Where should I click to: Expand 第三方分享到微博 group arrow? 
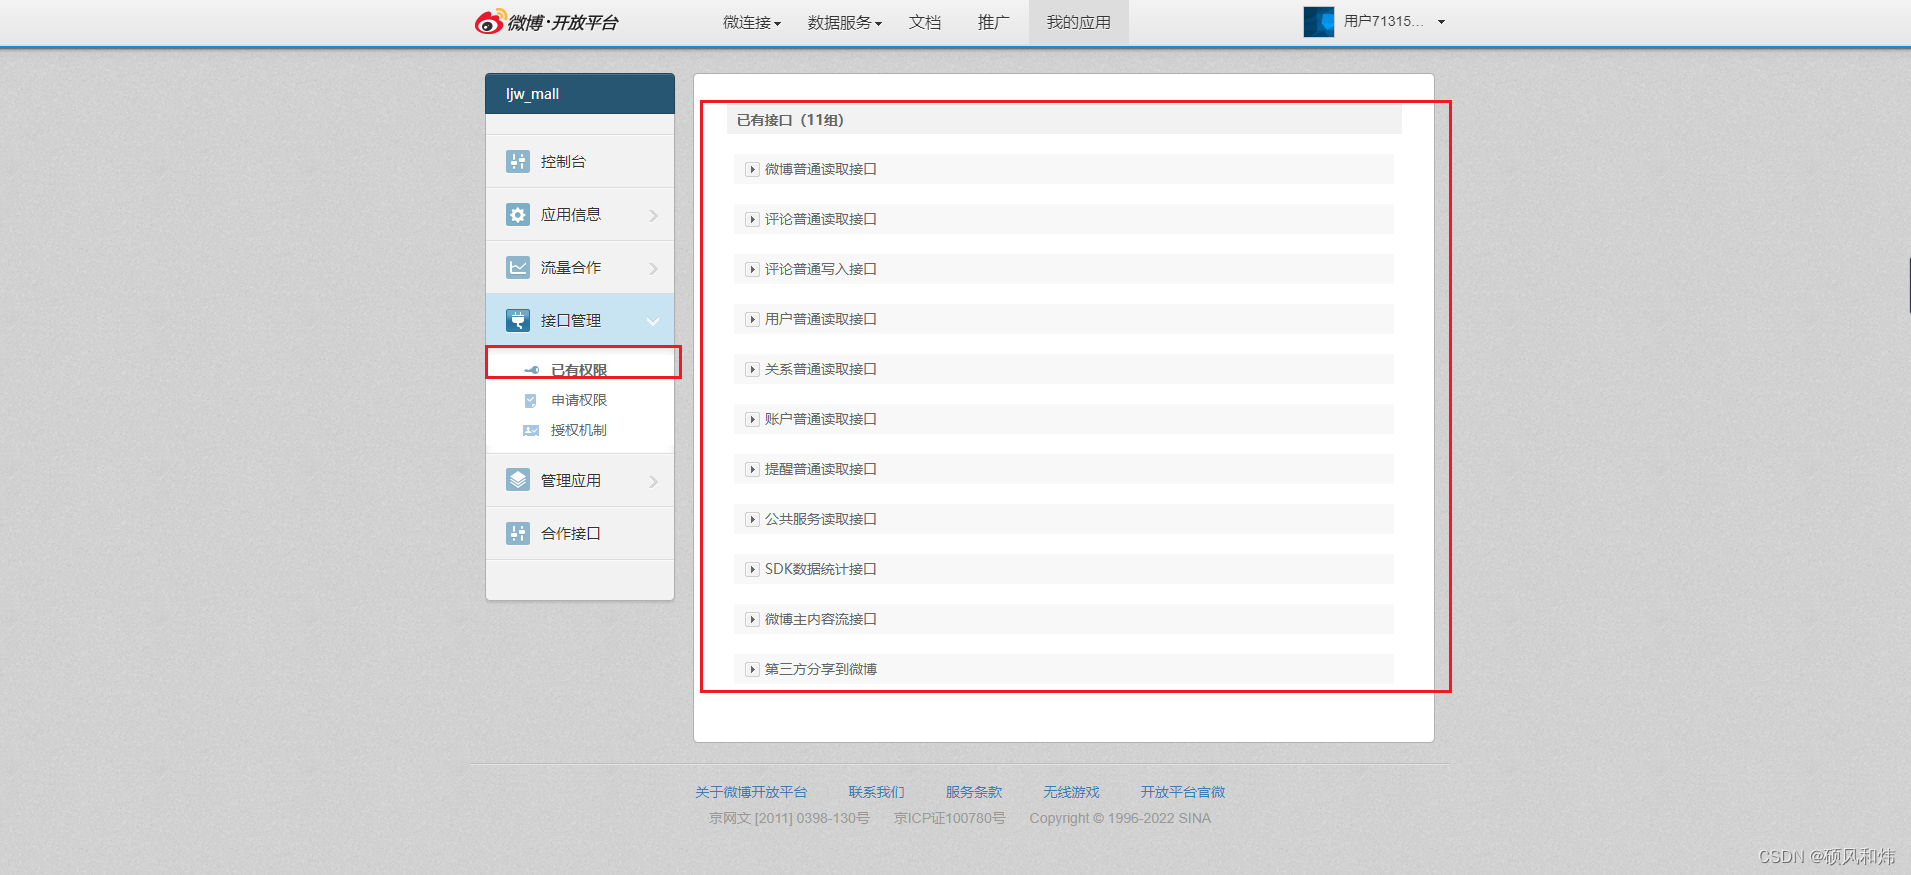(753, 670)
